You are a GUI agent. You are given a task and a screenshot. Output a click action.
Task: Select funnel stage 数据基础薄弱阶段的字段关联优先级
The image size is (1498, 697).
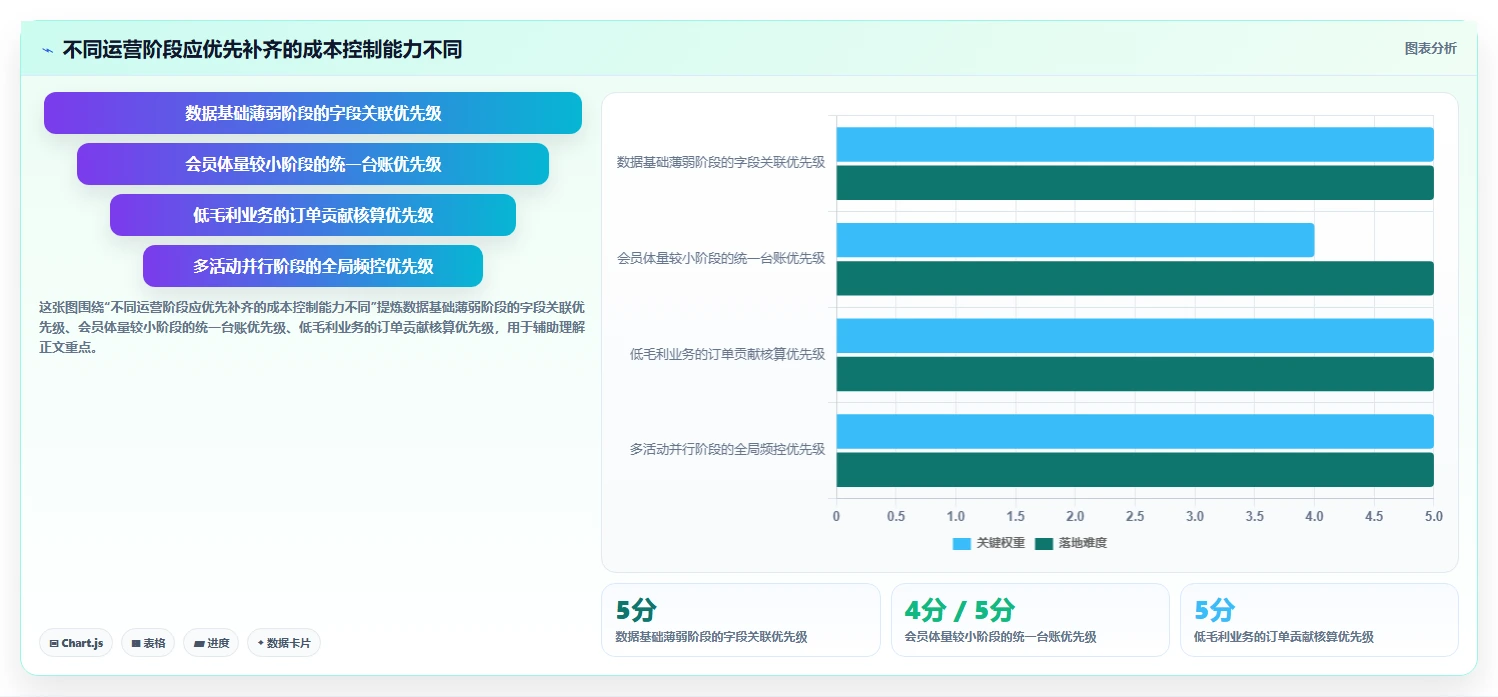[313, 113]
